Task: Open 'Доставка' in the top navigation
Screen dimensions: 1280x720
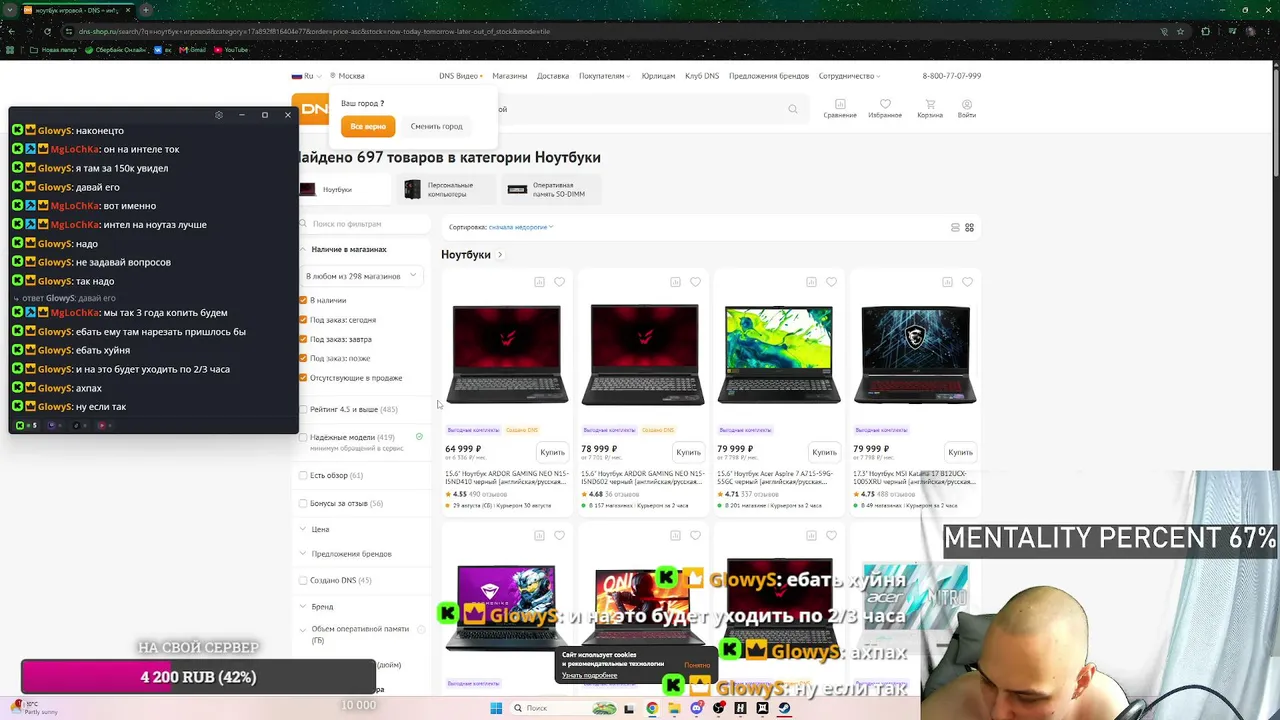Action: pos(553,76)
